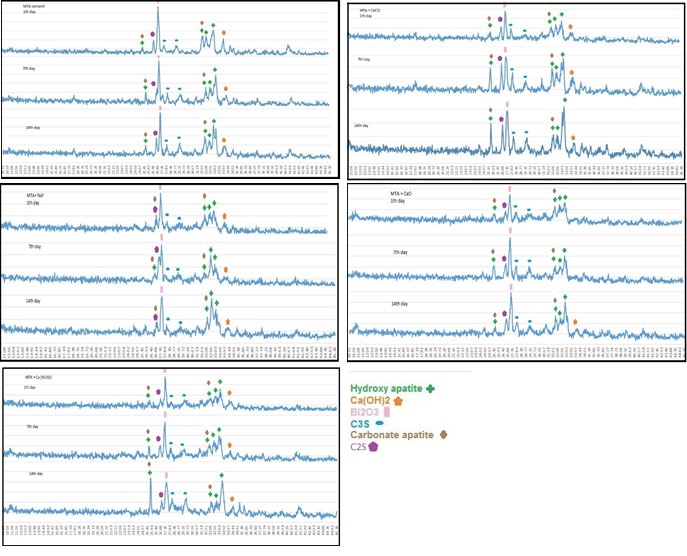Click the purple C2S pentagon in legend
The height and width of the screenshot is (556, 687).
click(373, 447)
